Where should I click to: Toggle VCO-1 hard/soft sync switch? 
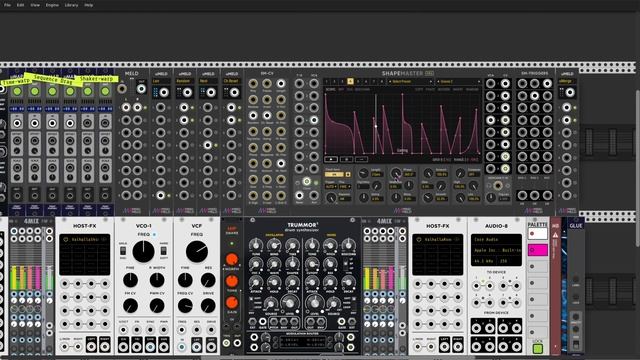click(x=164, y=251)
